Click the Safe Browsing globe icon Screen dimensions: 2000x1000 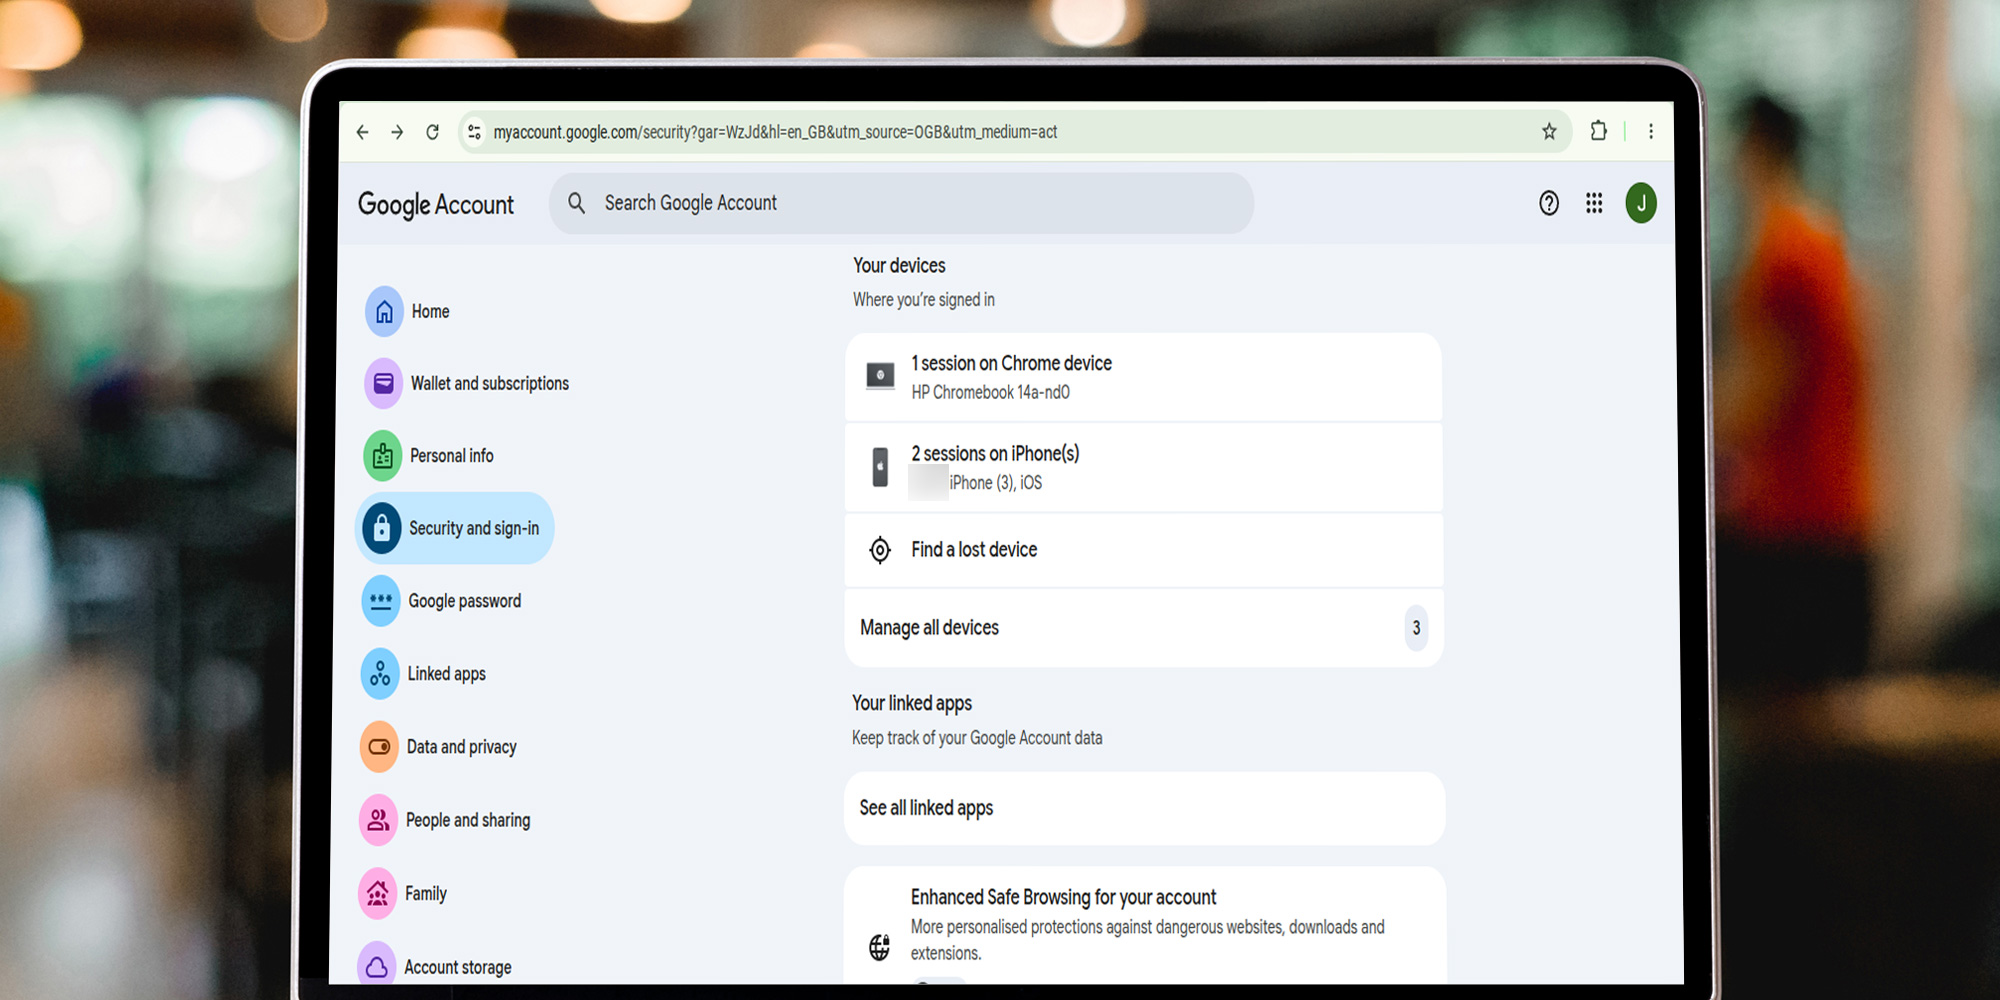point(880,946)
